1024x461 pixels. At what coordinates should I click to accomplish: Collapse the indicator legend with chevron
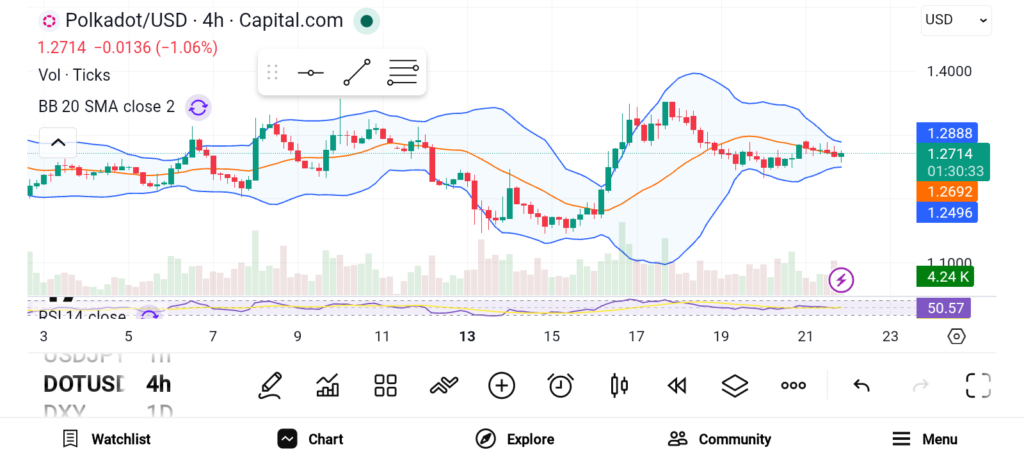click(58, 142)
